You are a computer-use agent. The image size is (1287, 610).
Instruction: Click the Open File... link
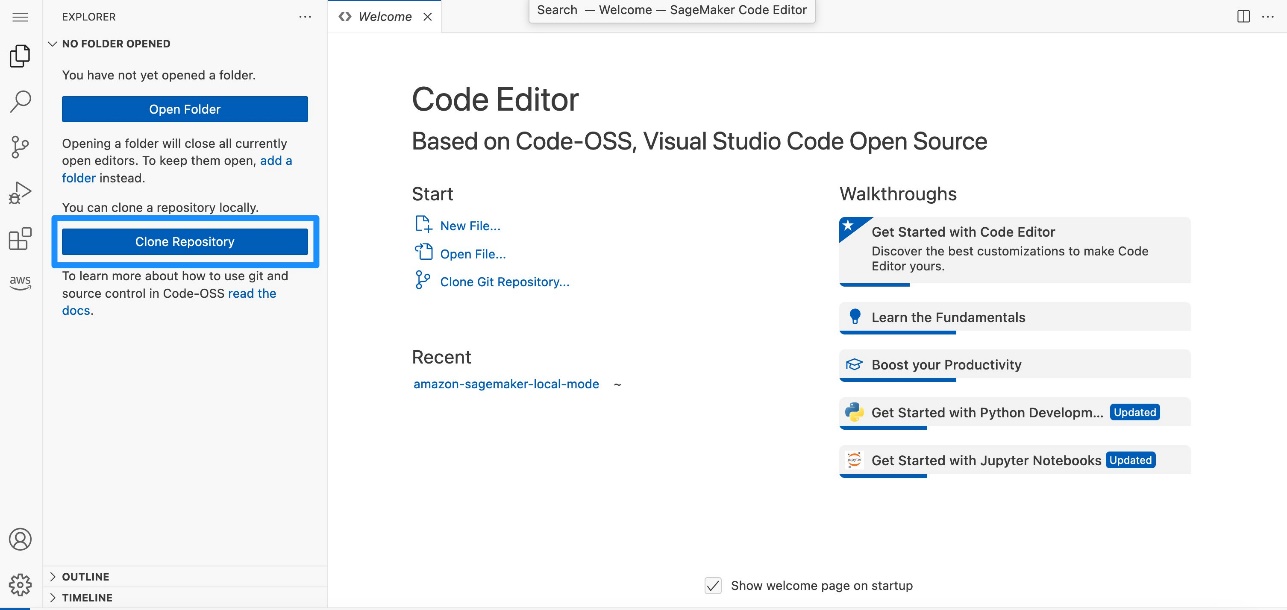[x=473, y=254]
